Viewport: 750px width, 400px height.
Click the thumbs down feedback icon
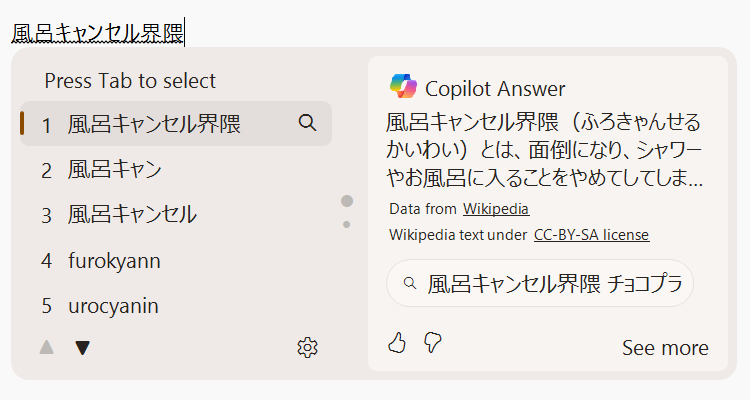tap(432, 344)
